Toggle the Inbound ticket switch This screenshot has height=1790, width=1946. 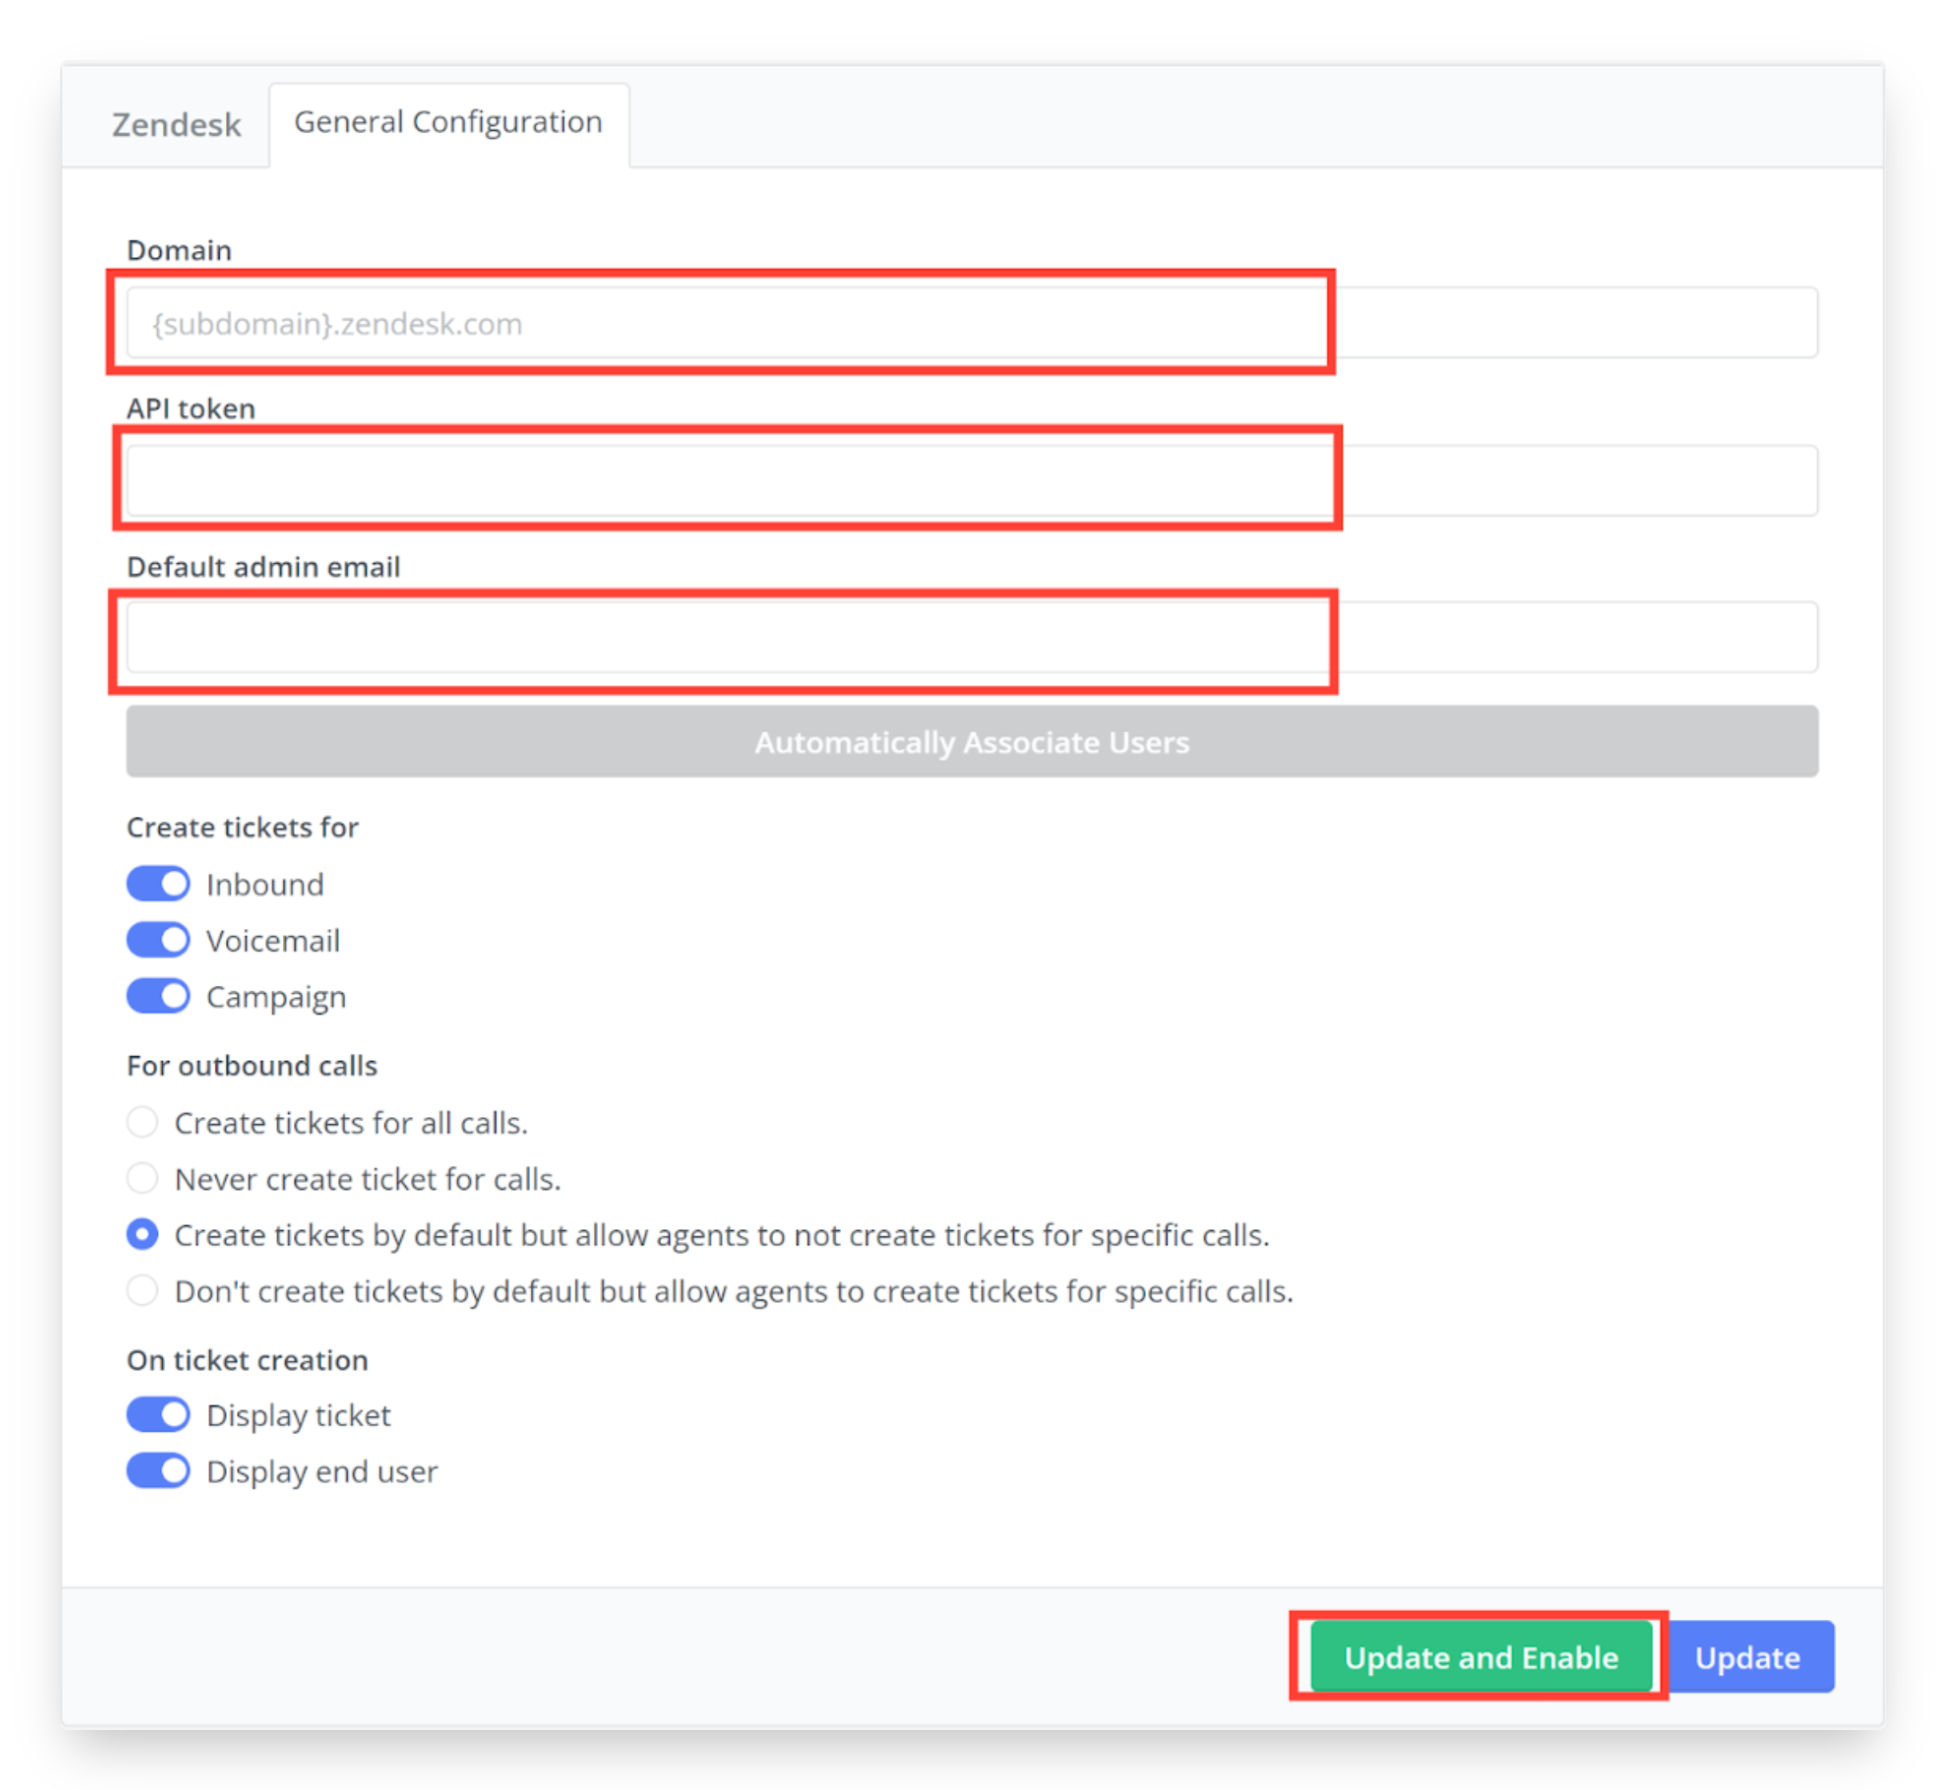(158, 884)
